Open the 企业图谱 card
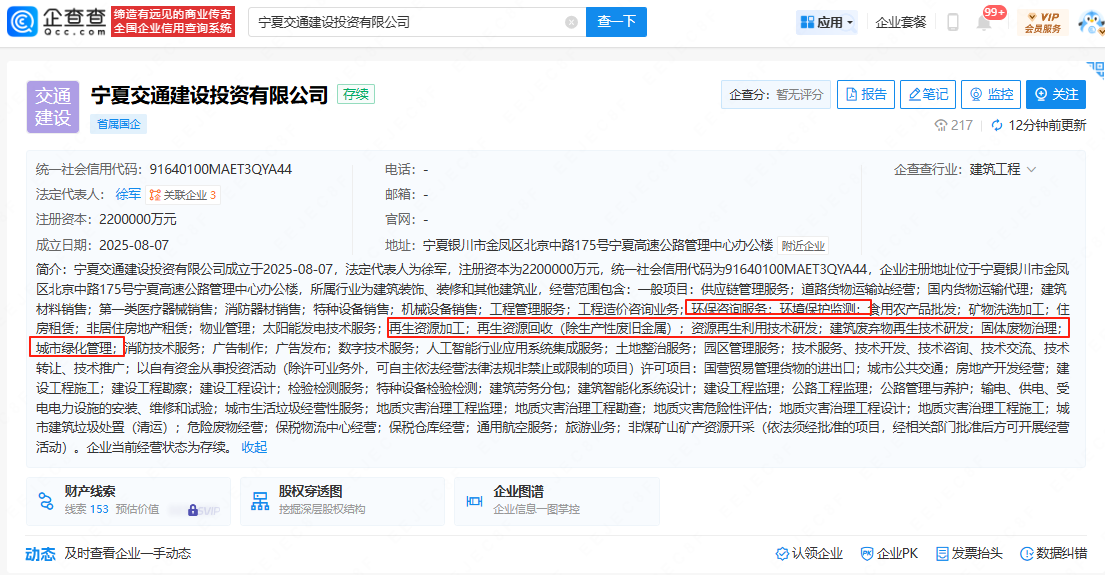This screenshot has width=1105, height=575. pos(557,501)
